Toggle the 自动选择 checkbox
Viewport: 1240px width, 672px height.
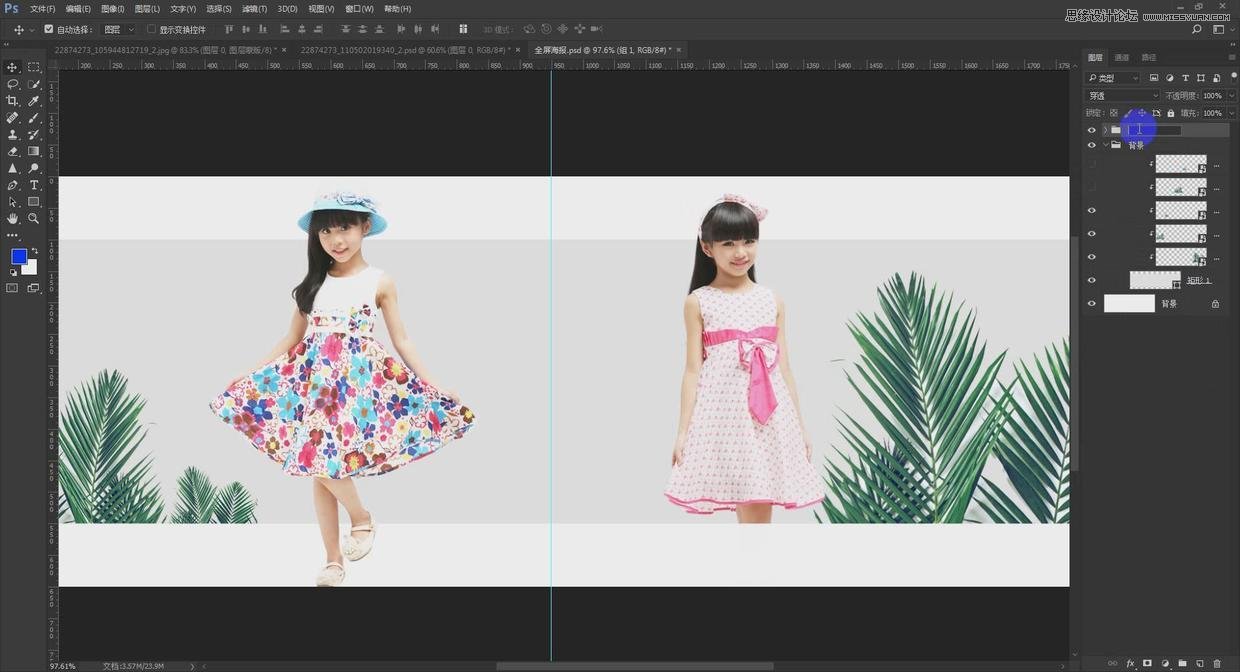pos(49,29)
